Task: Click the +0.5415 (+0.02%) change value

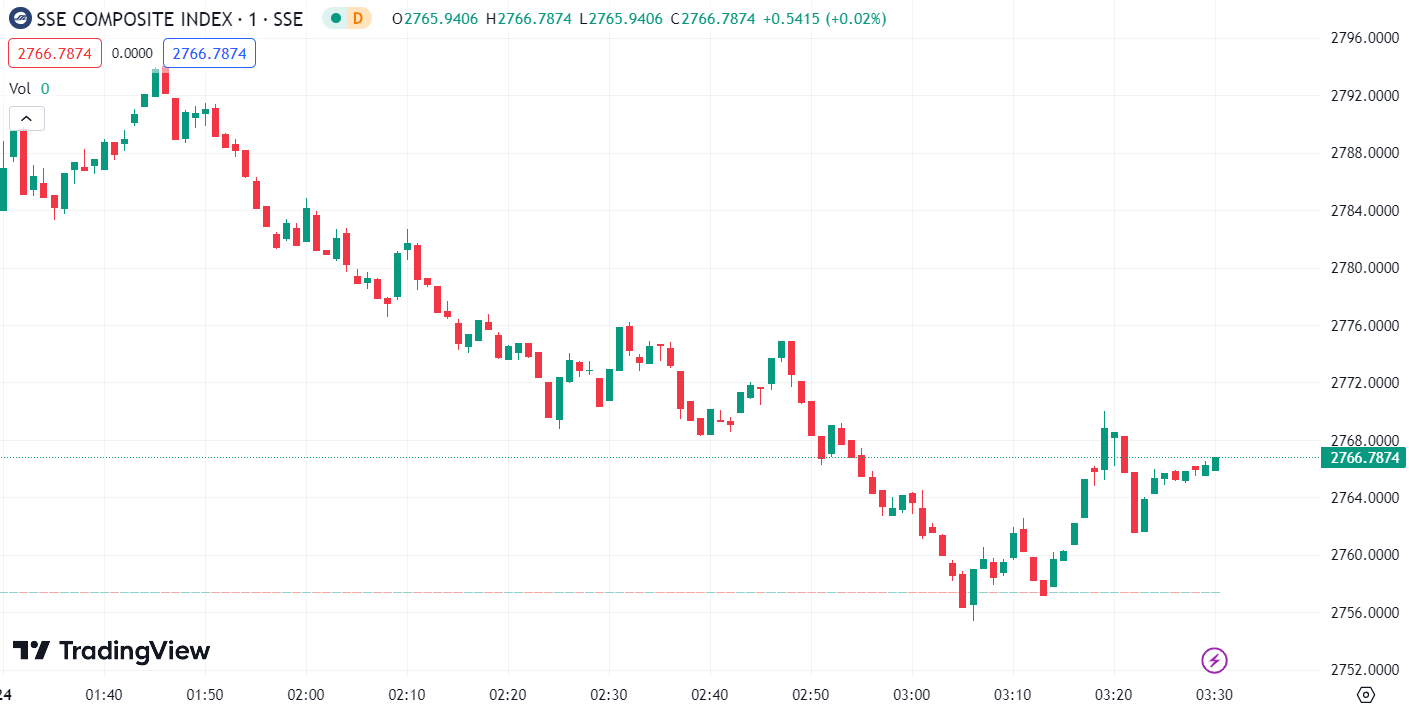Action: point(823,18)
